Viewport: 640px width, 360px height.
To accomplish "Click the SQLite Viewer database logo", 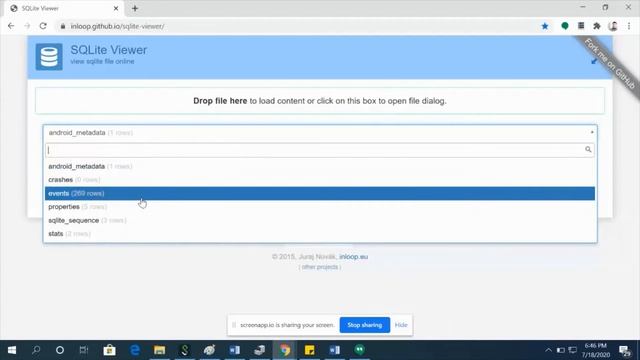I will (x=49, y=57).
